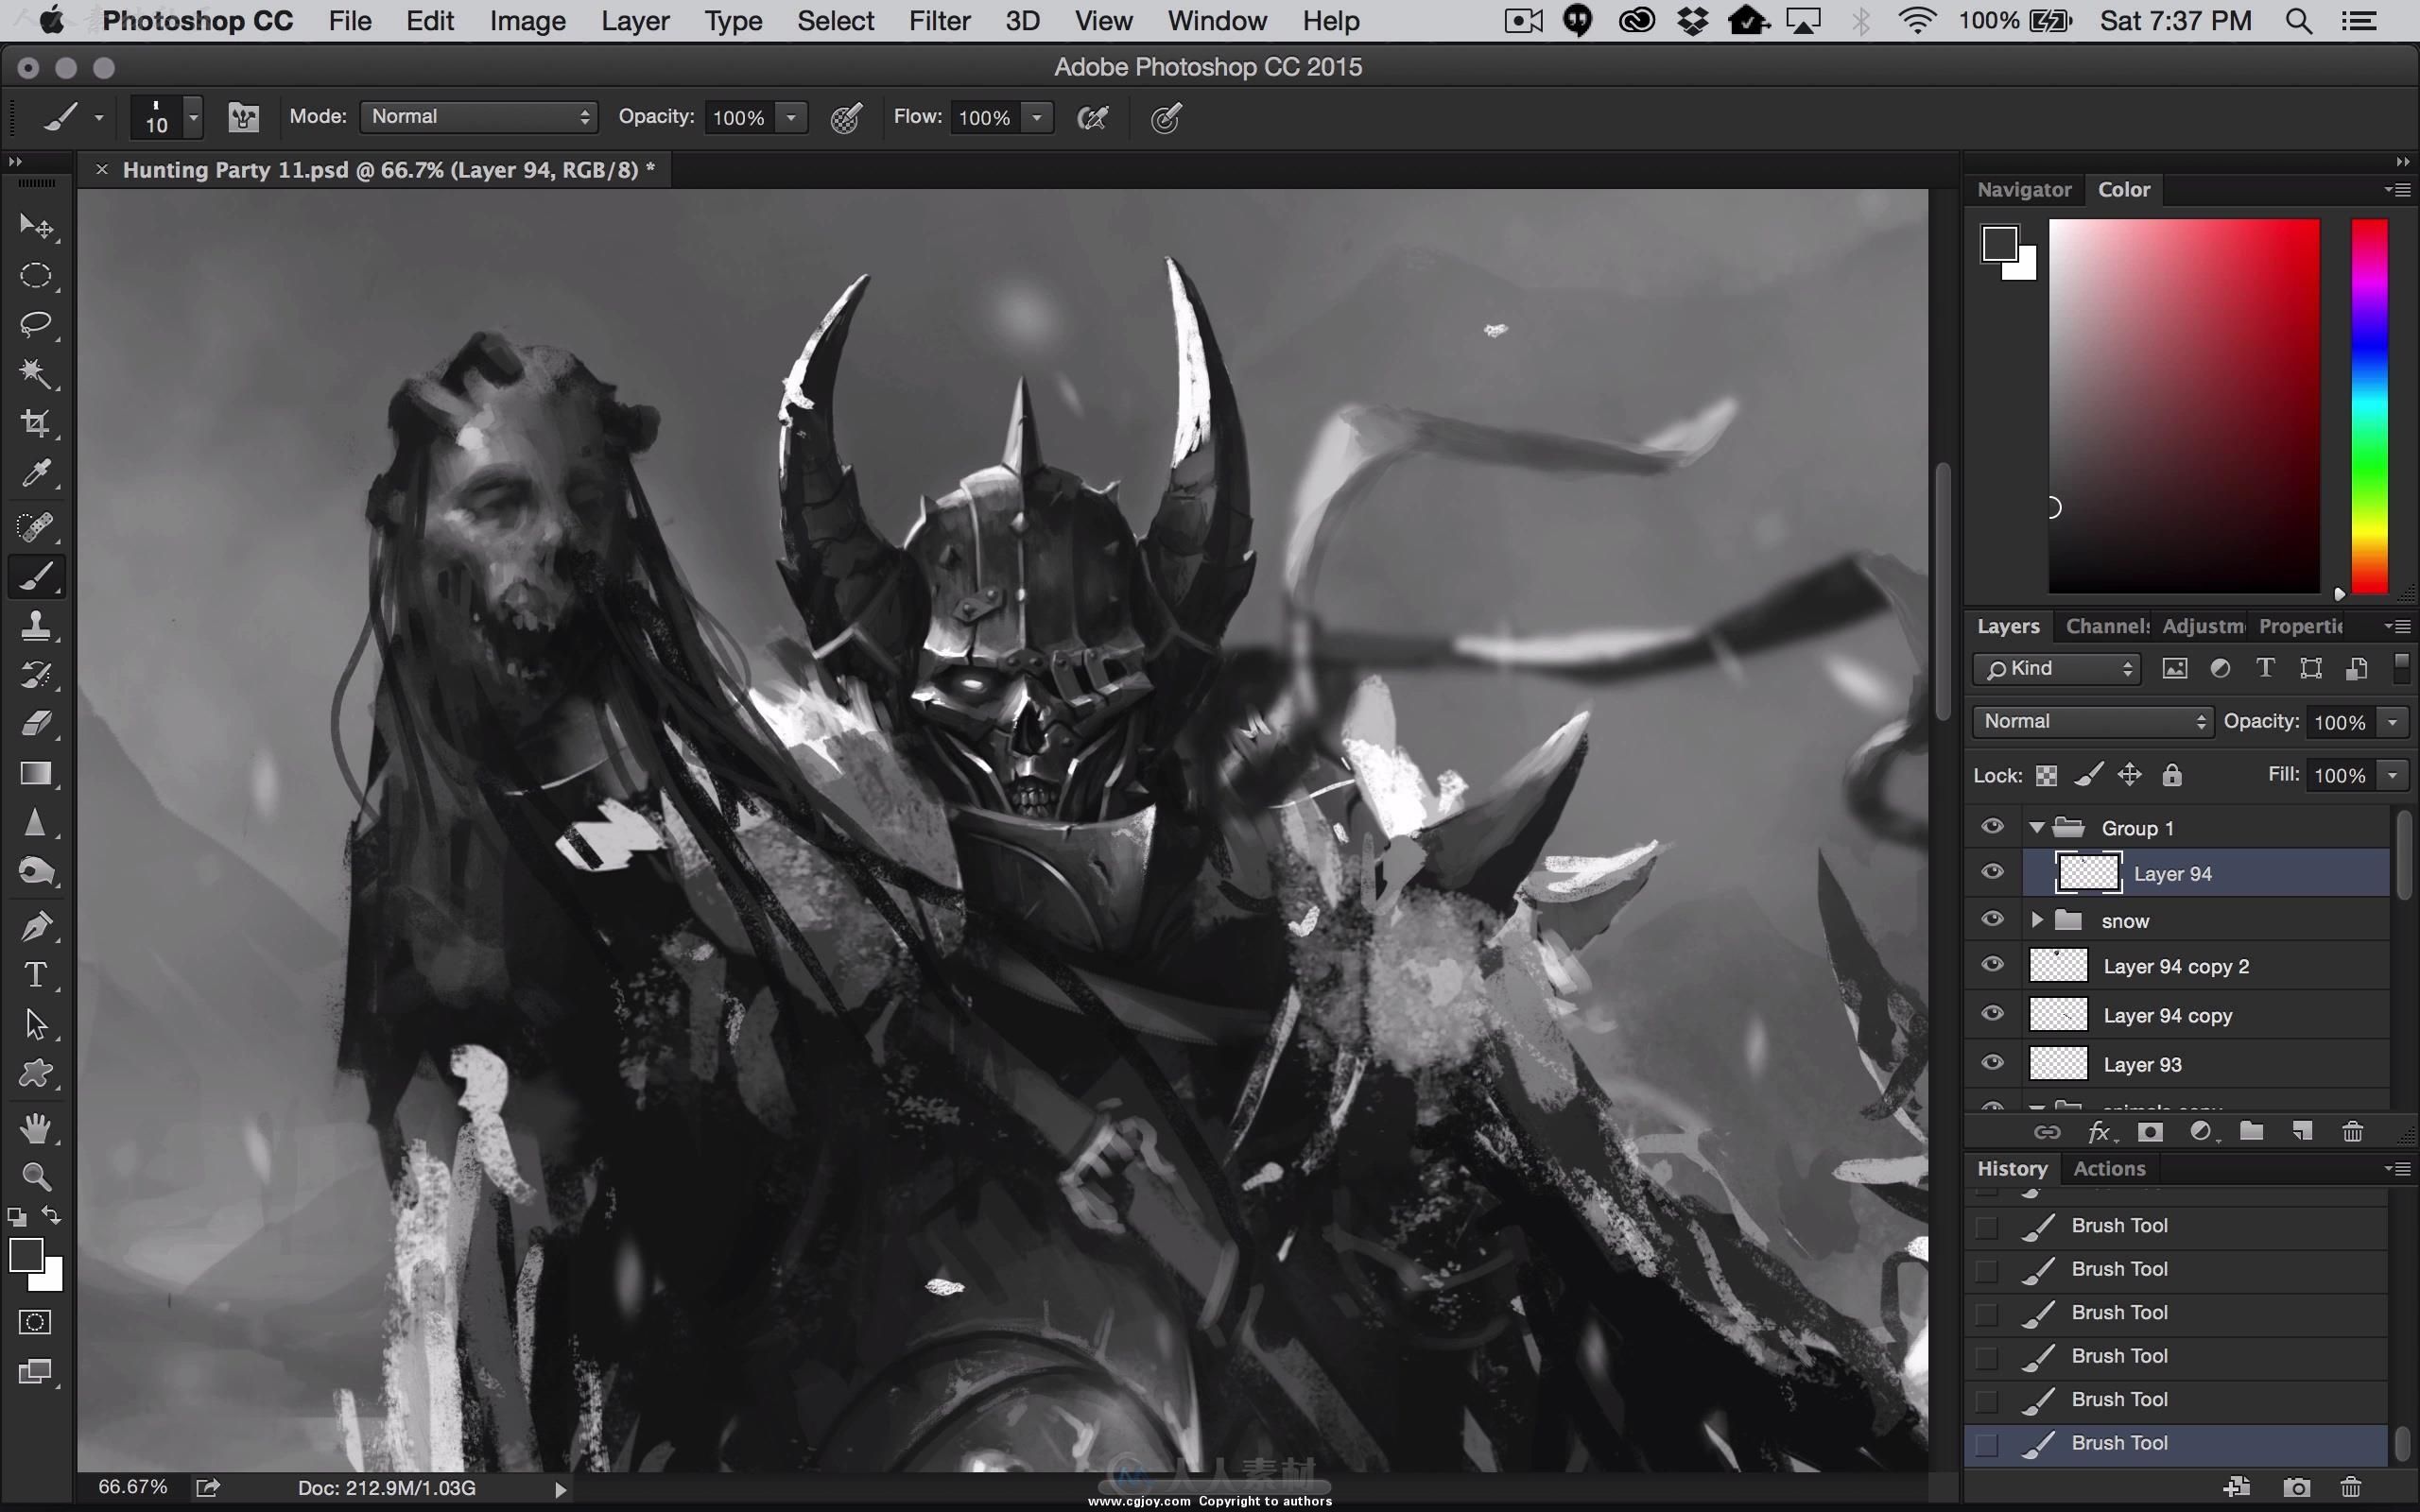Select the Layer 94 copy layer

click(x=2205, y=1015)
